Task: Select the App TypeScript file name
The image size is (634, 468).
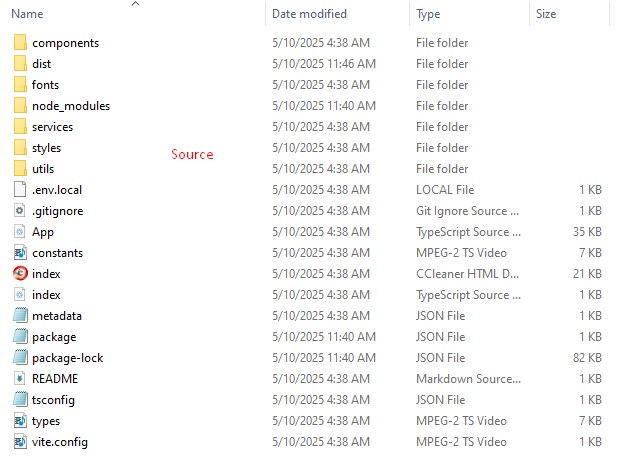Action: point(43,232)
